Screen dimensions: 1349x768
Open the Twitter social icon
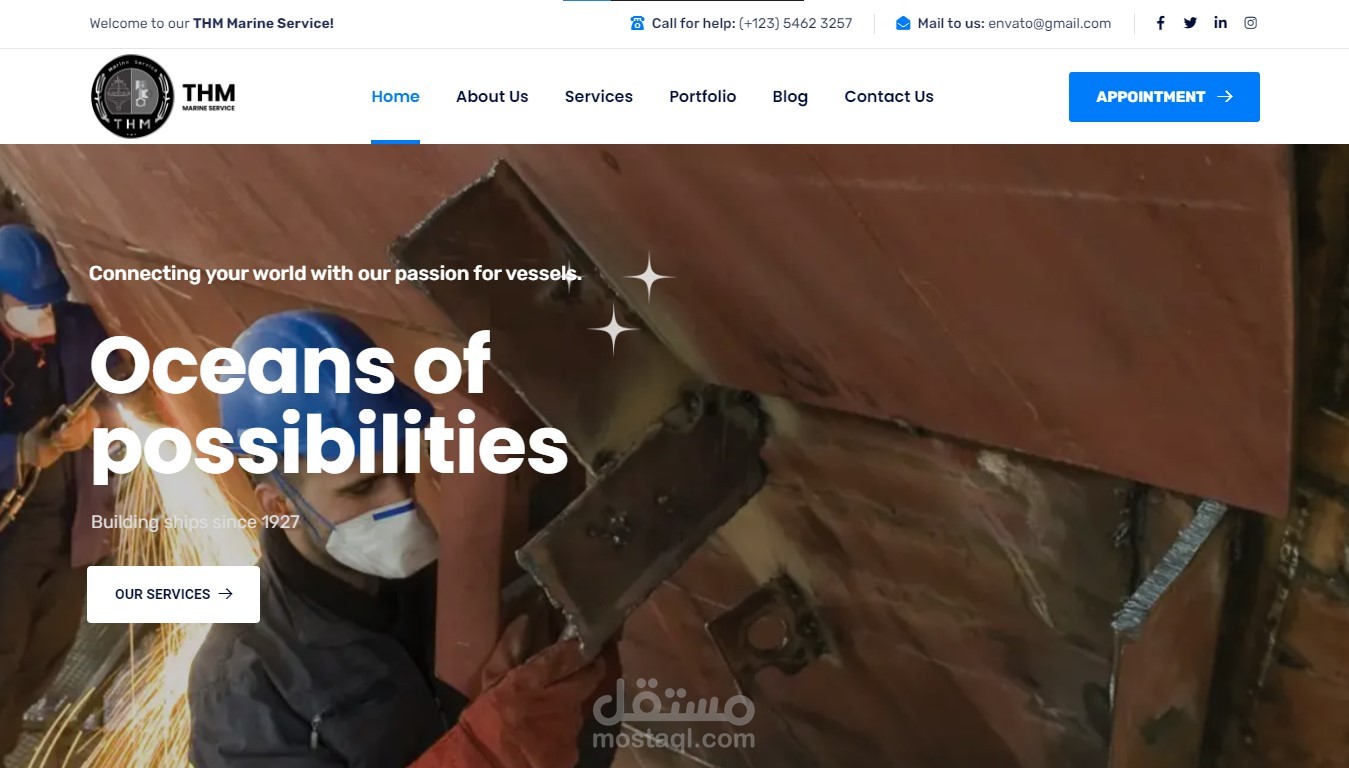coord(1190,23)
